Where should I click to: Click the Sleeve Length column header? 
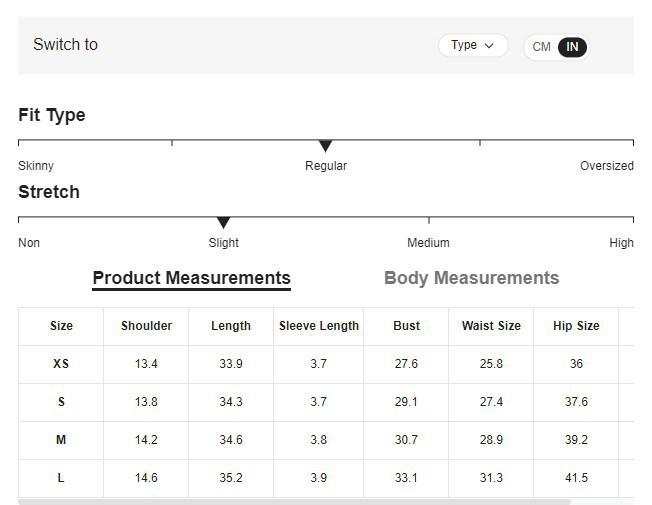[x=318, y=326]
